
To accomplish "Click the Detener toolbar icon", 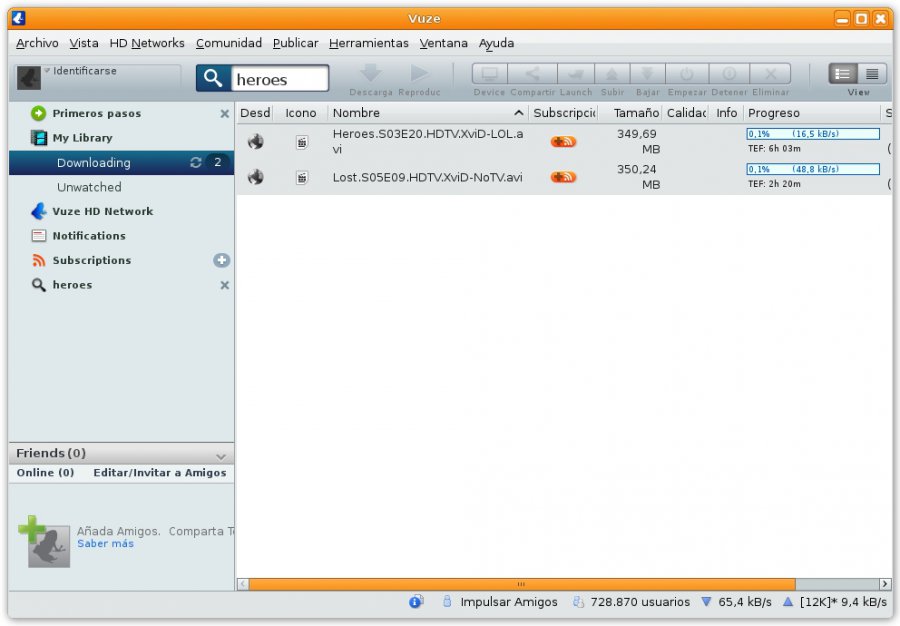I will click(x=729, y=74).
